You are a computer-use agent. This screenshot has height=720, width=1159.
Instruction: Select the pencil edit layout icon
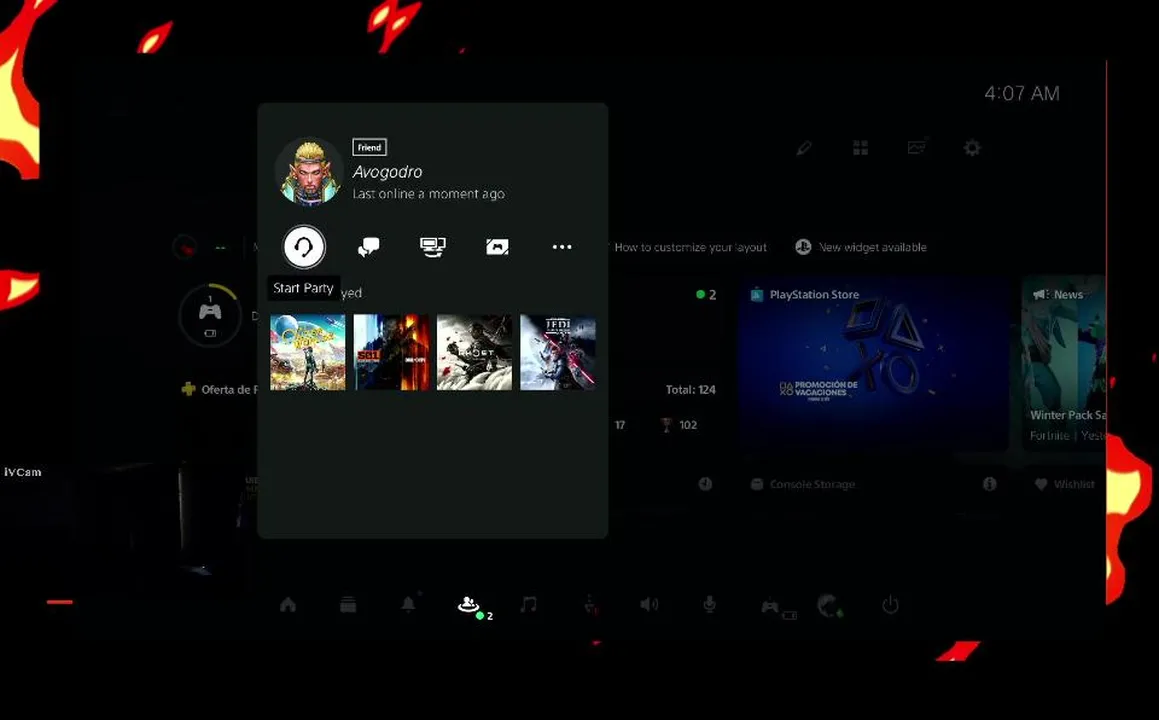point(804,149)
